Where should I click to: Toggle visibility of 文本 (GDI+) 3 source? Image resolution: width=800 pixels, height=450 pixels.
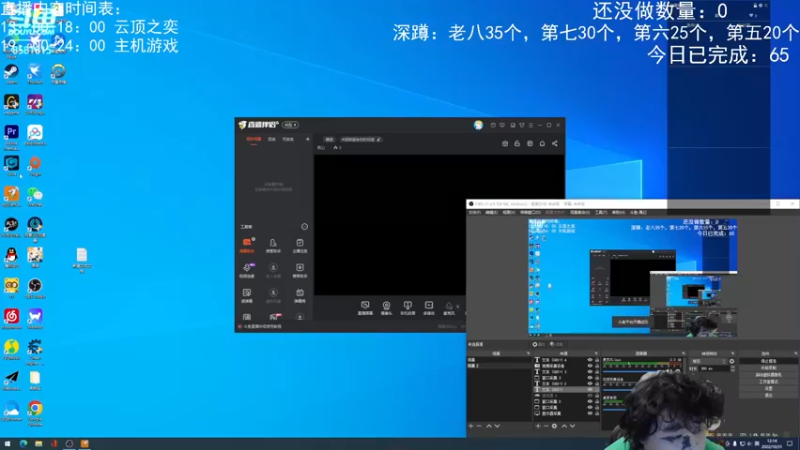[590, 371]
